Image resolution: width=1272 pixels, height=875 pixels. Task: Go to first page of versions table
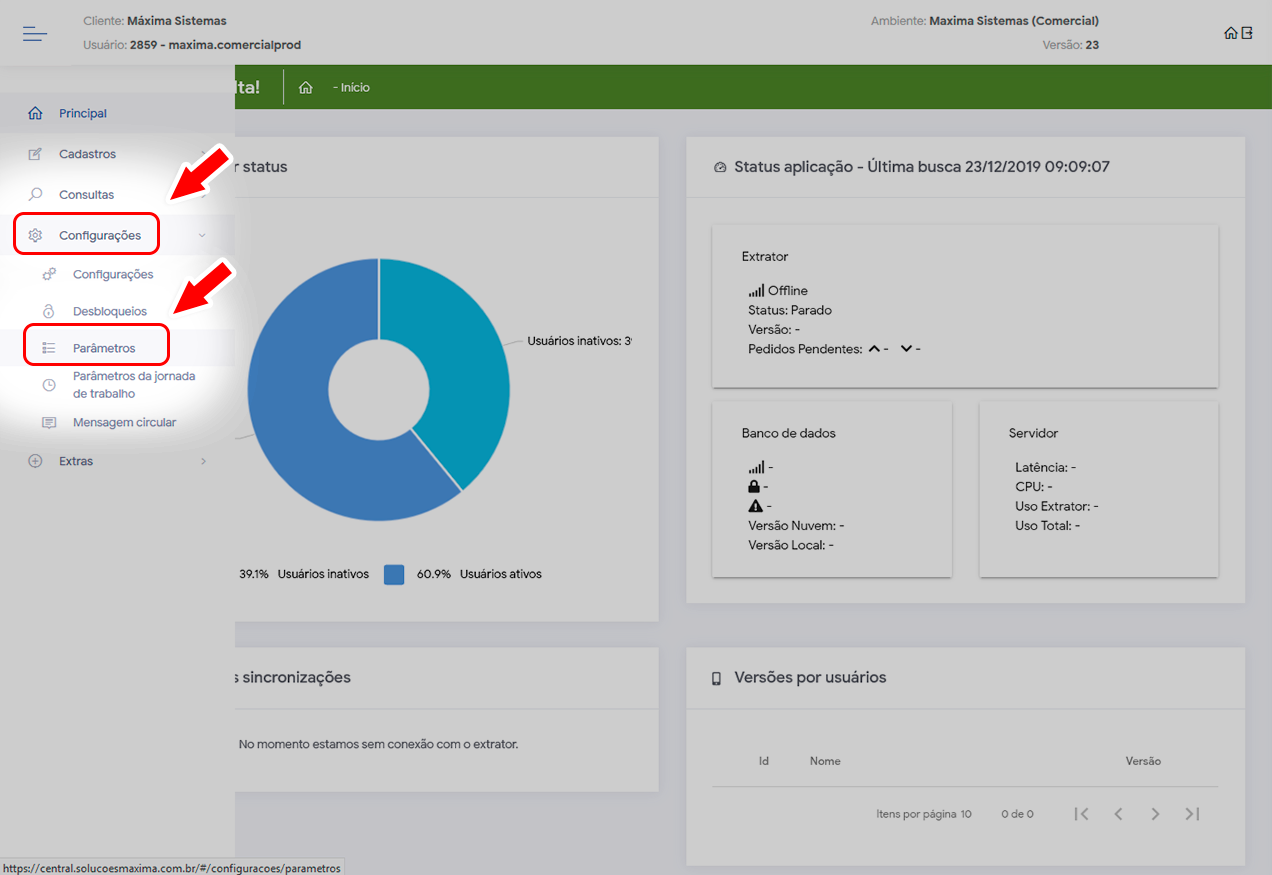[1081, 814]
